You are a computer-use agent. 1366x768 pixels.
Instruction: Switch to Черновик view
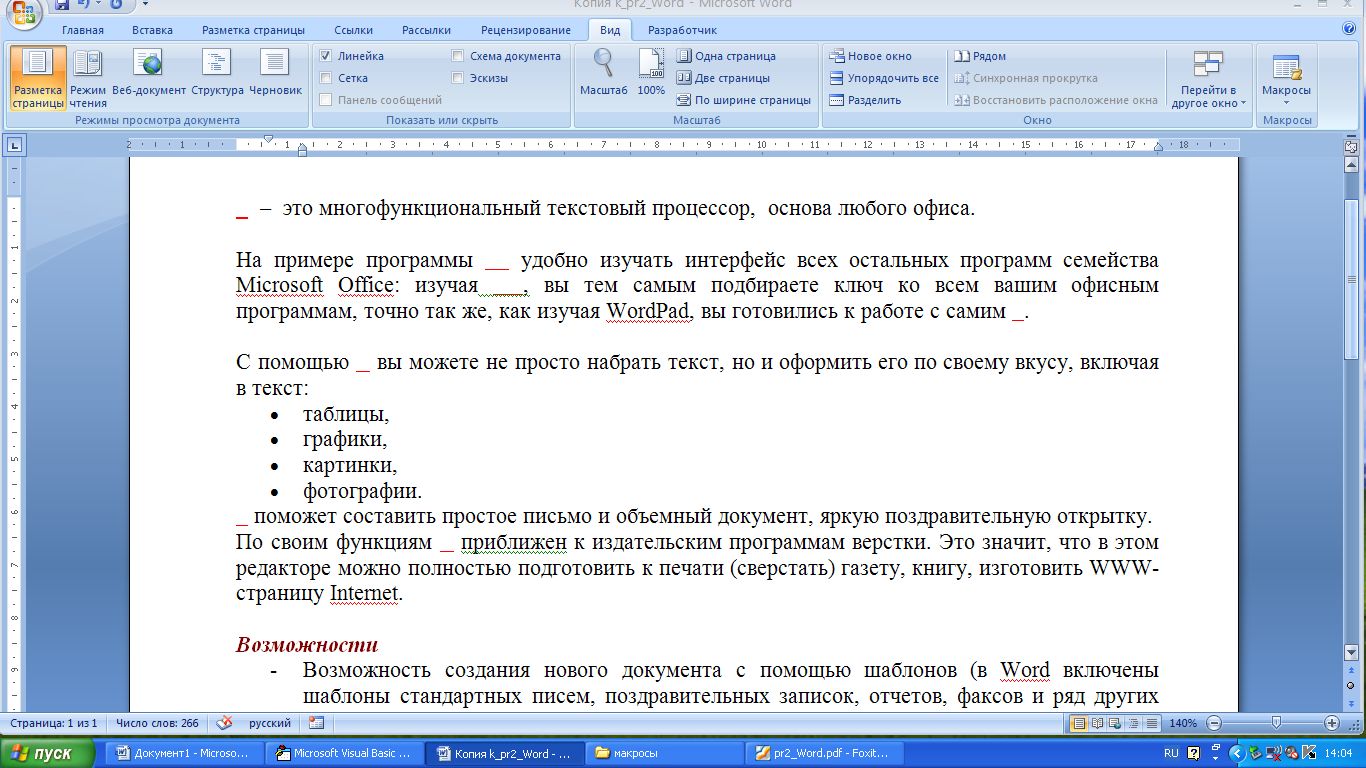pyautogui.click(x=275, y=78)
